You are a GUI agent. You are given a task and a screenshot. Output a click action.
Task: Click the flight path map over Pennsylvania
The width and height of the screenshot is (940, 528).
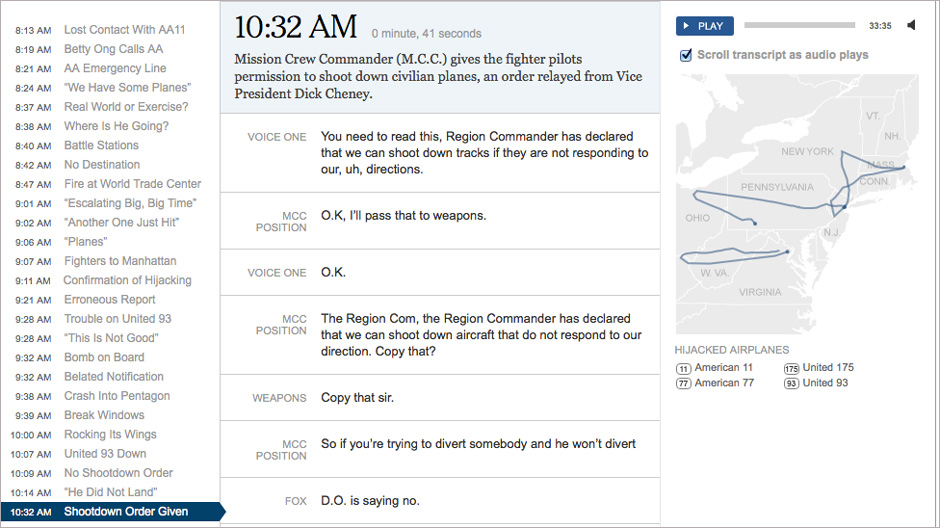777,187
